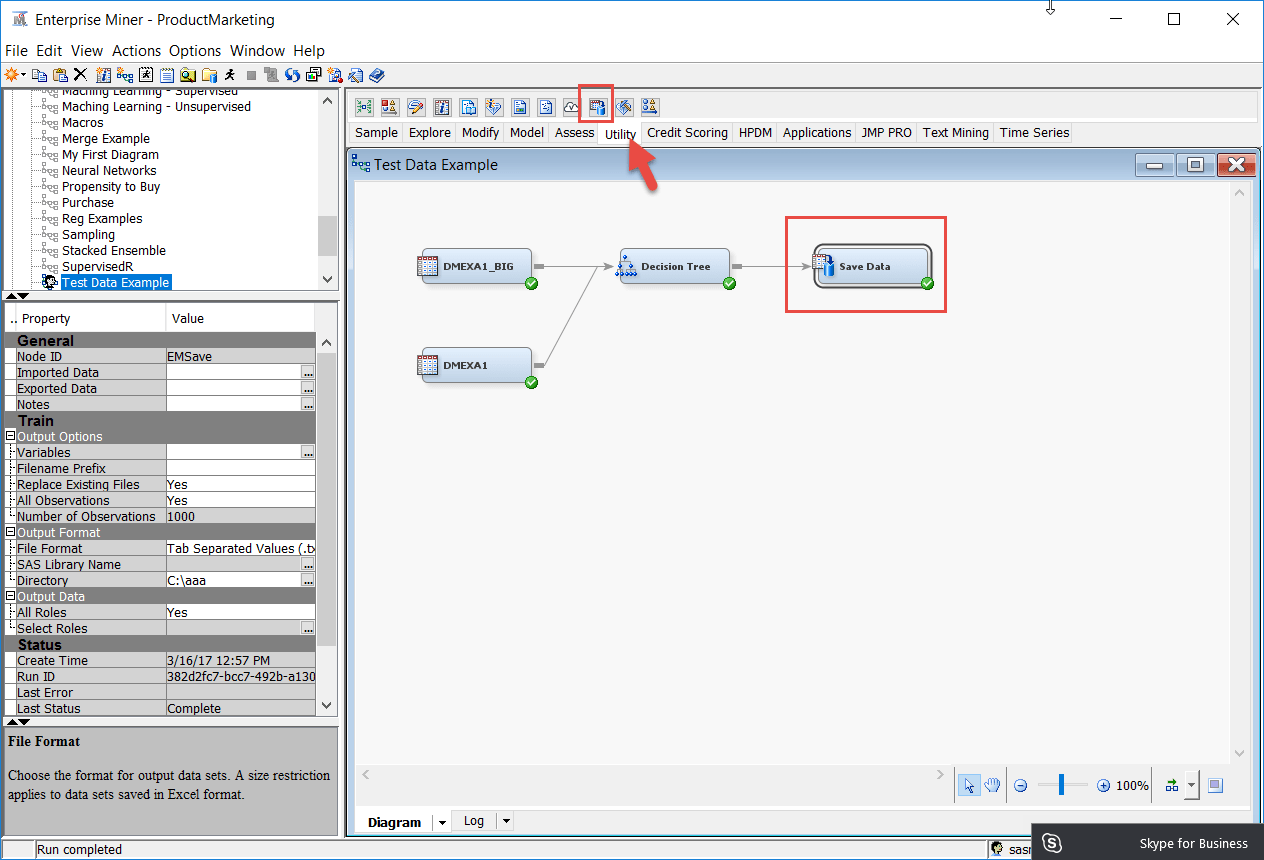This screenshot has width=1264, height=860.
Task: Click the diagram zoom slider handle
Action: (1061, 785)
